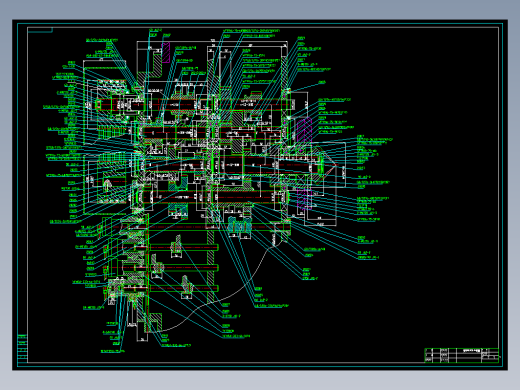Pick the topmost magenta hatched section
The height and width of the screenshot is (390, 520).
166,53
